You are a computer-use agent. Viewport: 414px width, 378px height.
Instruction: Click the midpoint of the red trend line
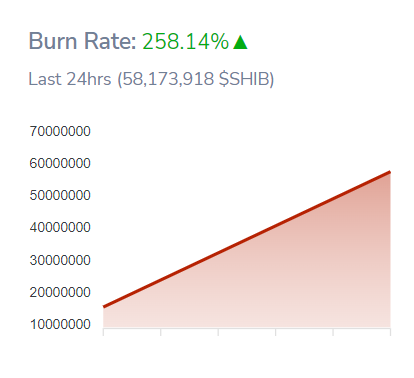click(x=247, y=239)
